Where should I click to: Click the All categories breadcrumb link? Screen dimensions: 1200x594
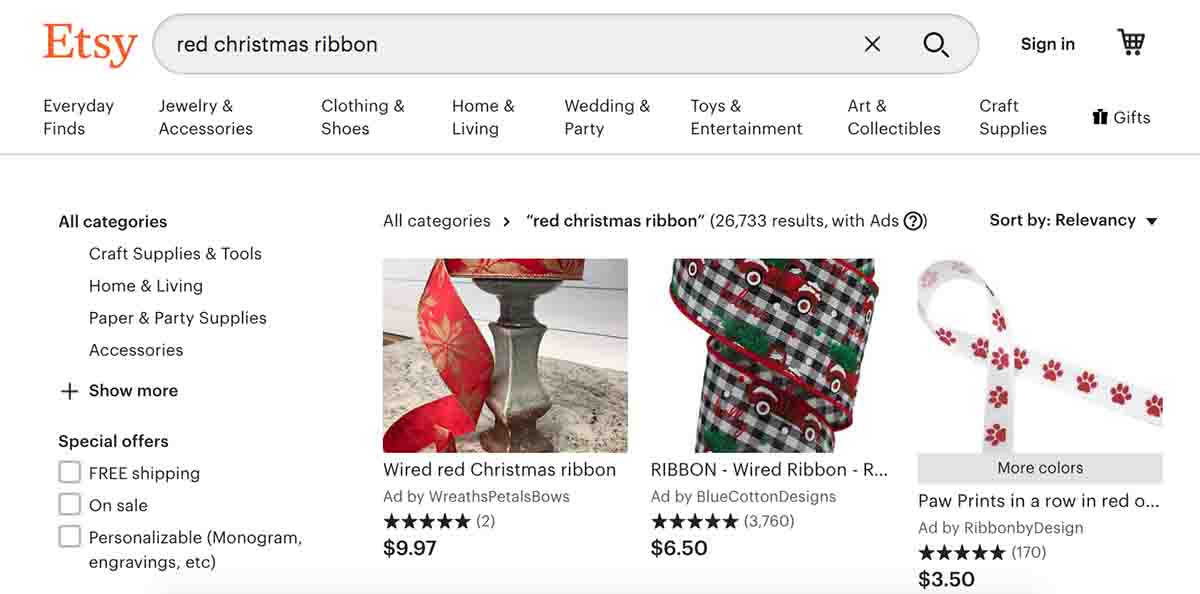tap(437, 221)
